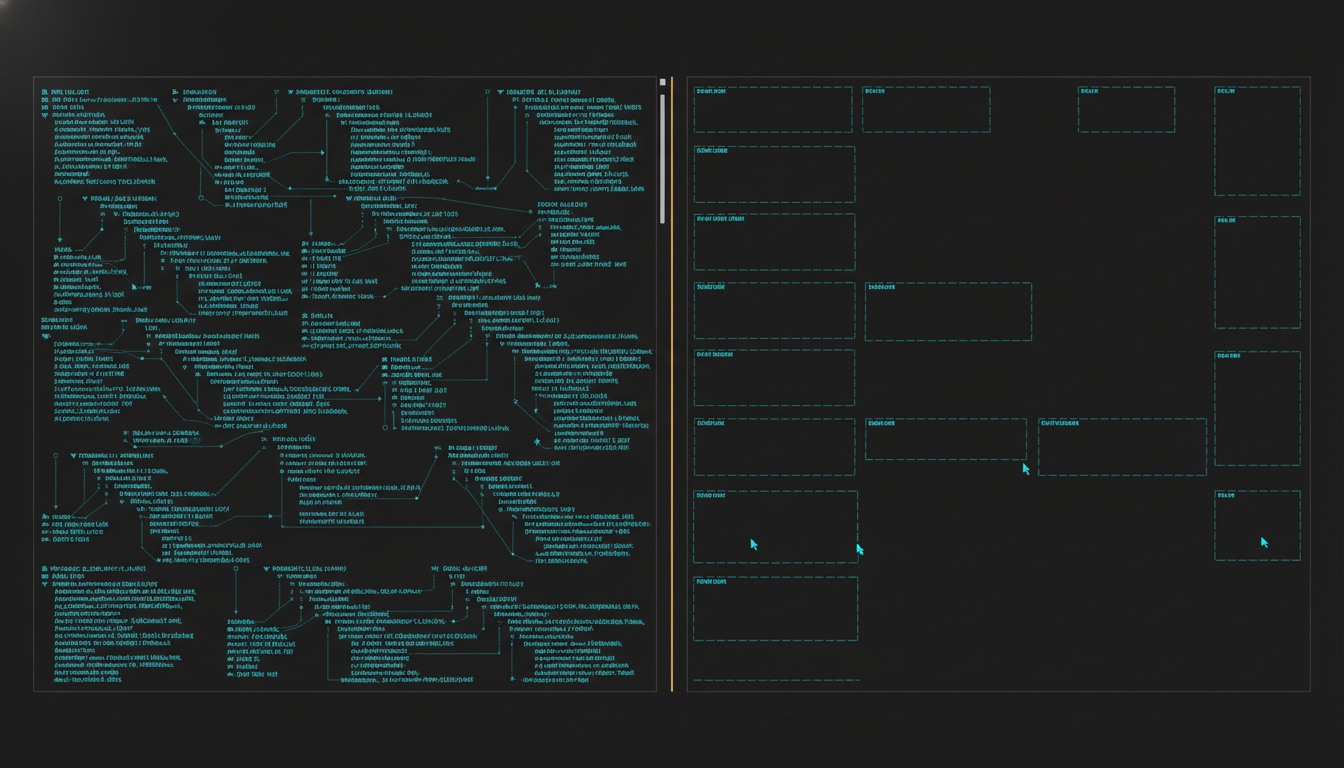Select the first dashed box in right panel's top row
Screen dimensions: 1344x768
click(x=773, y=110)
